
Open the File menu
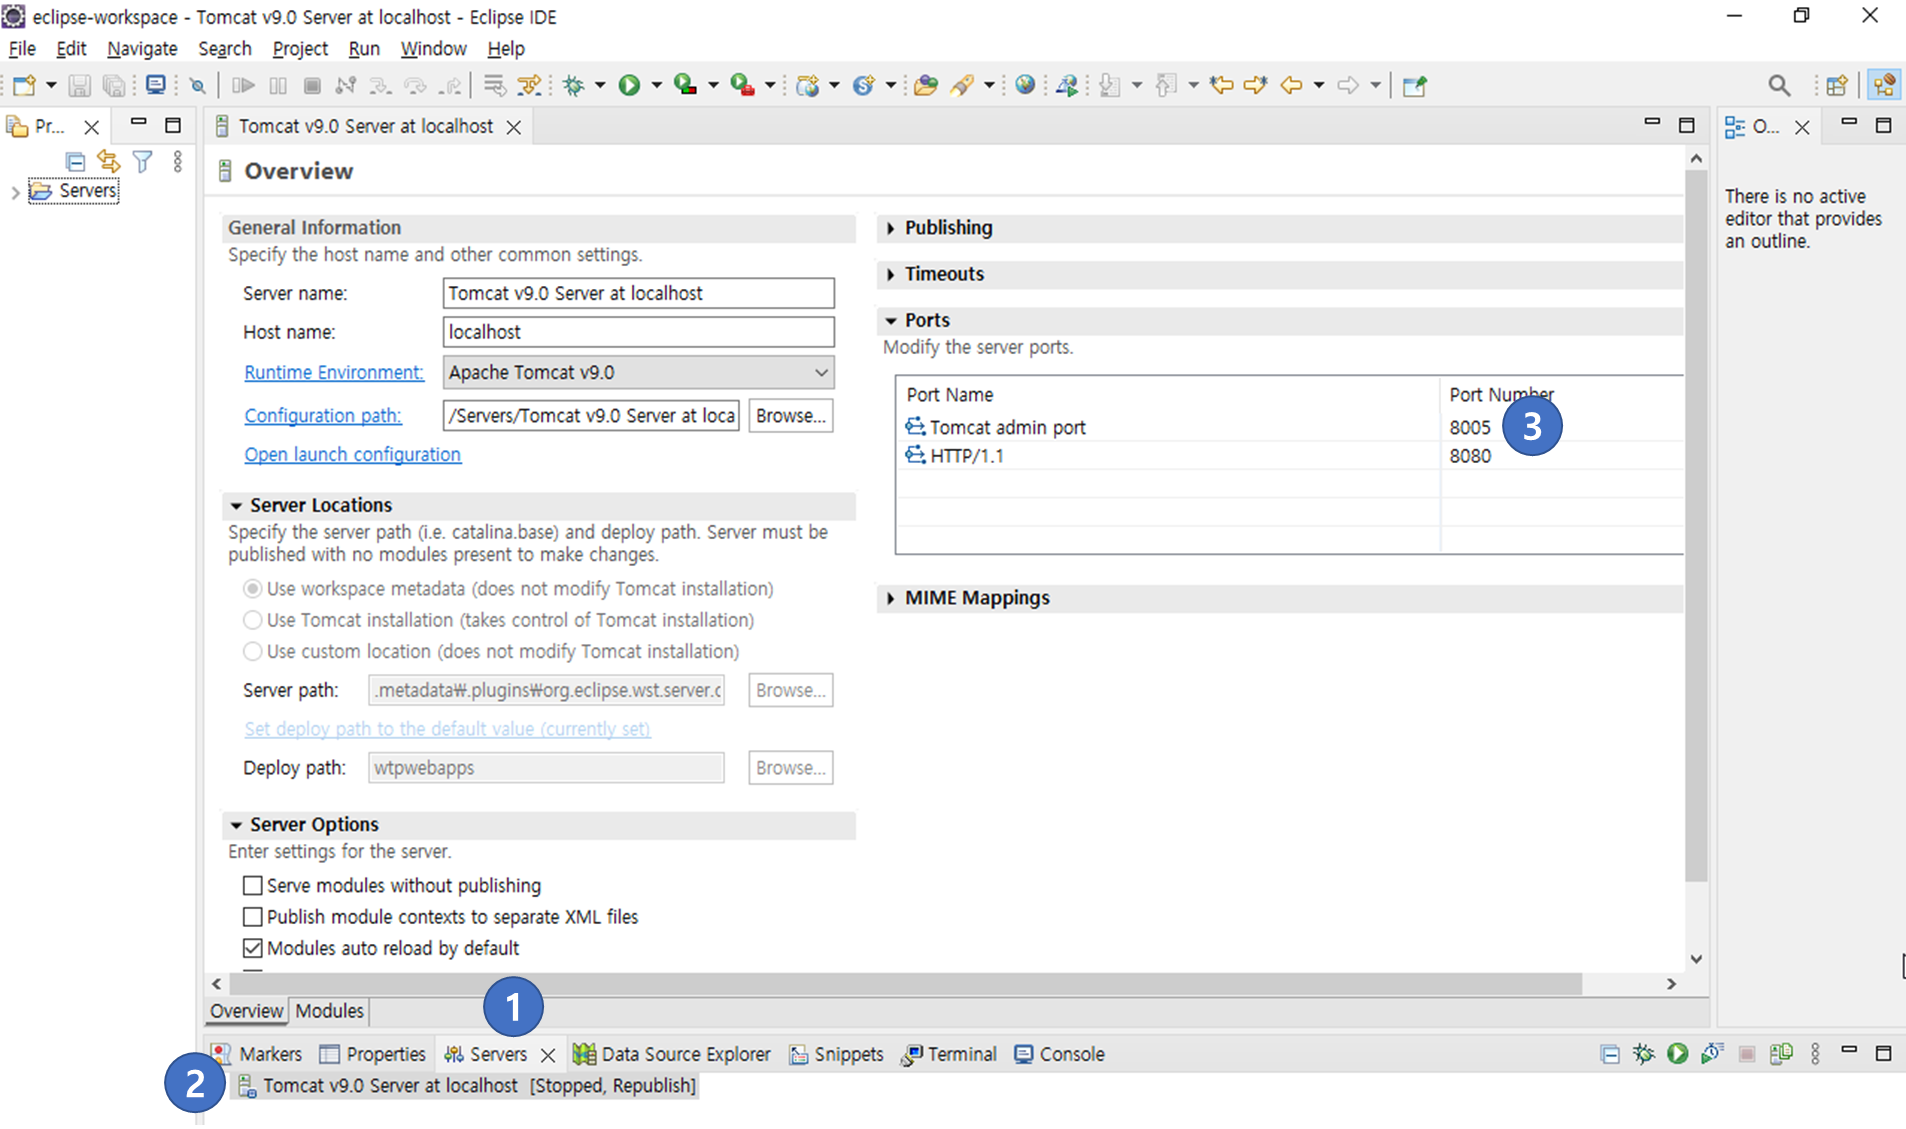point(22,48)
